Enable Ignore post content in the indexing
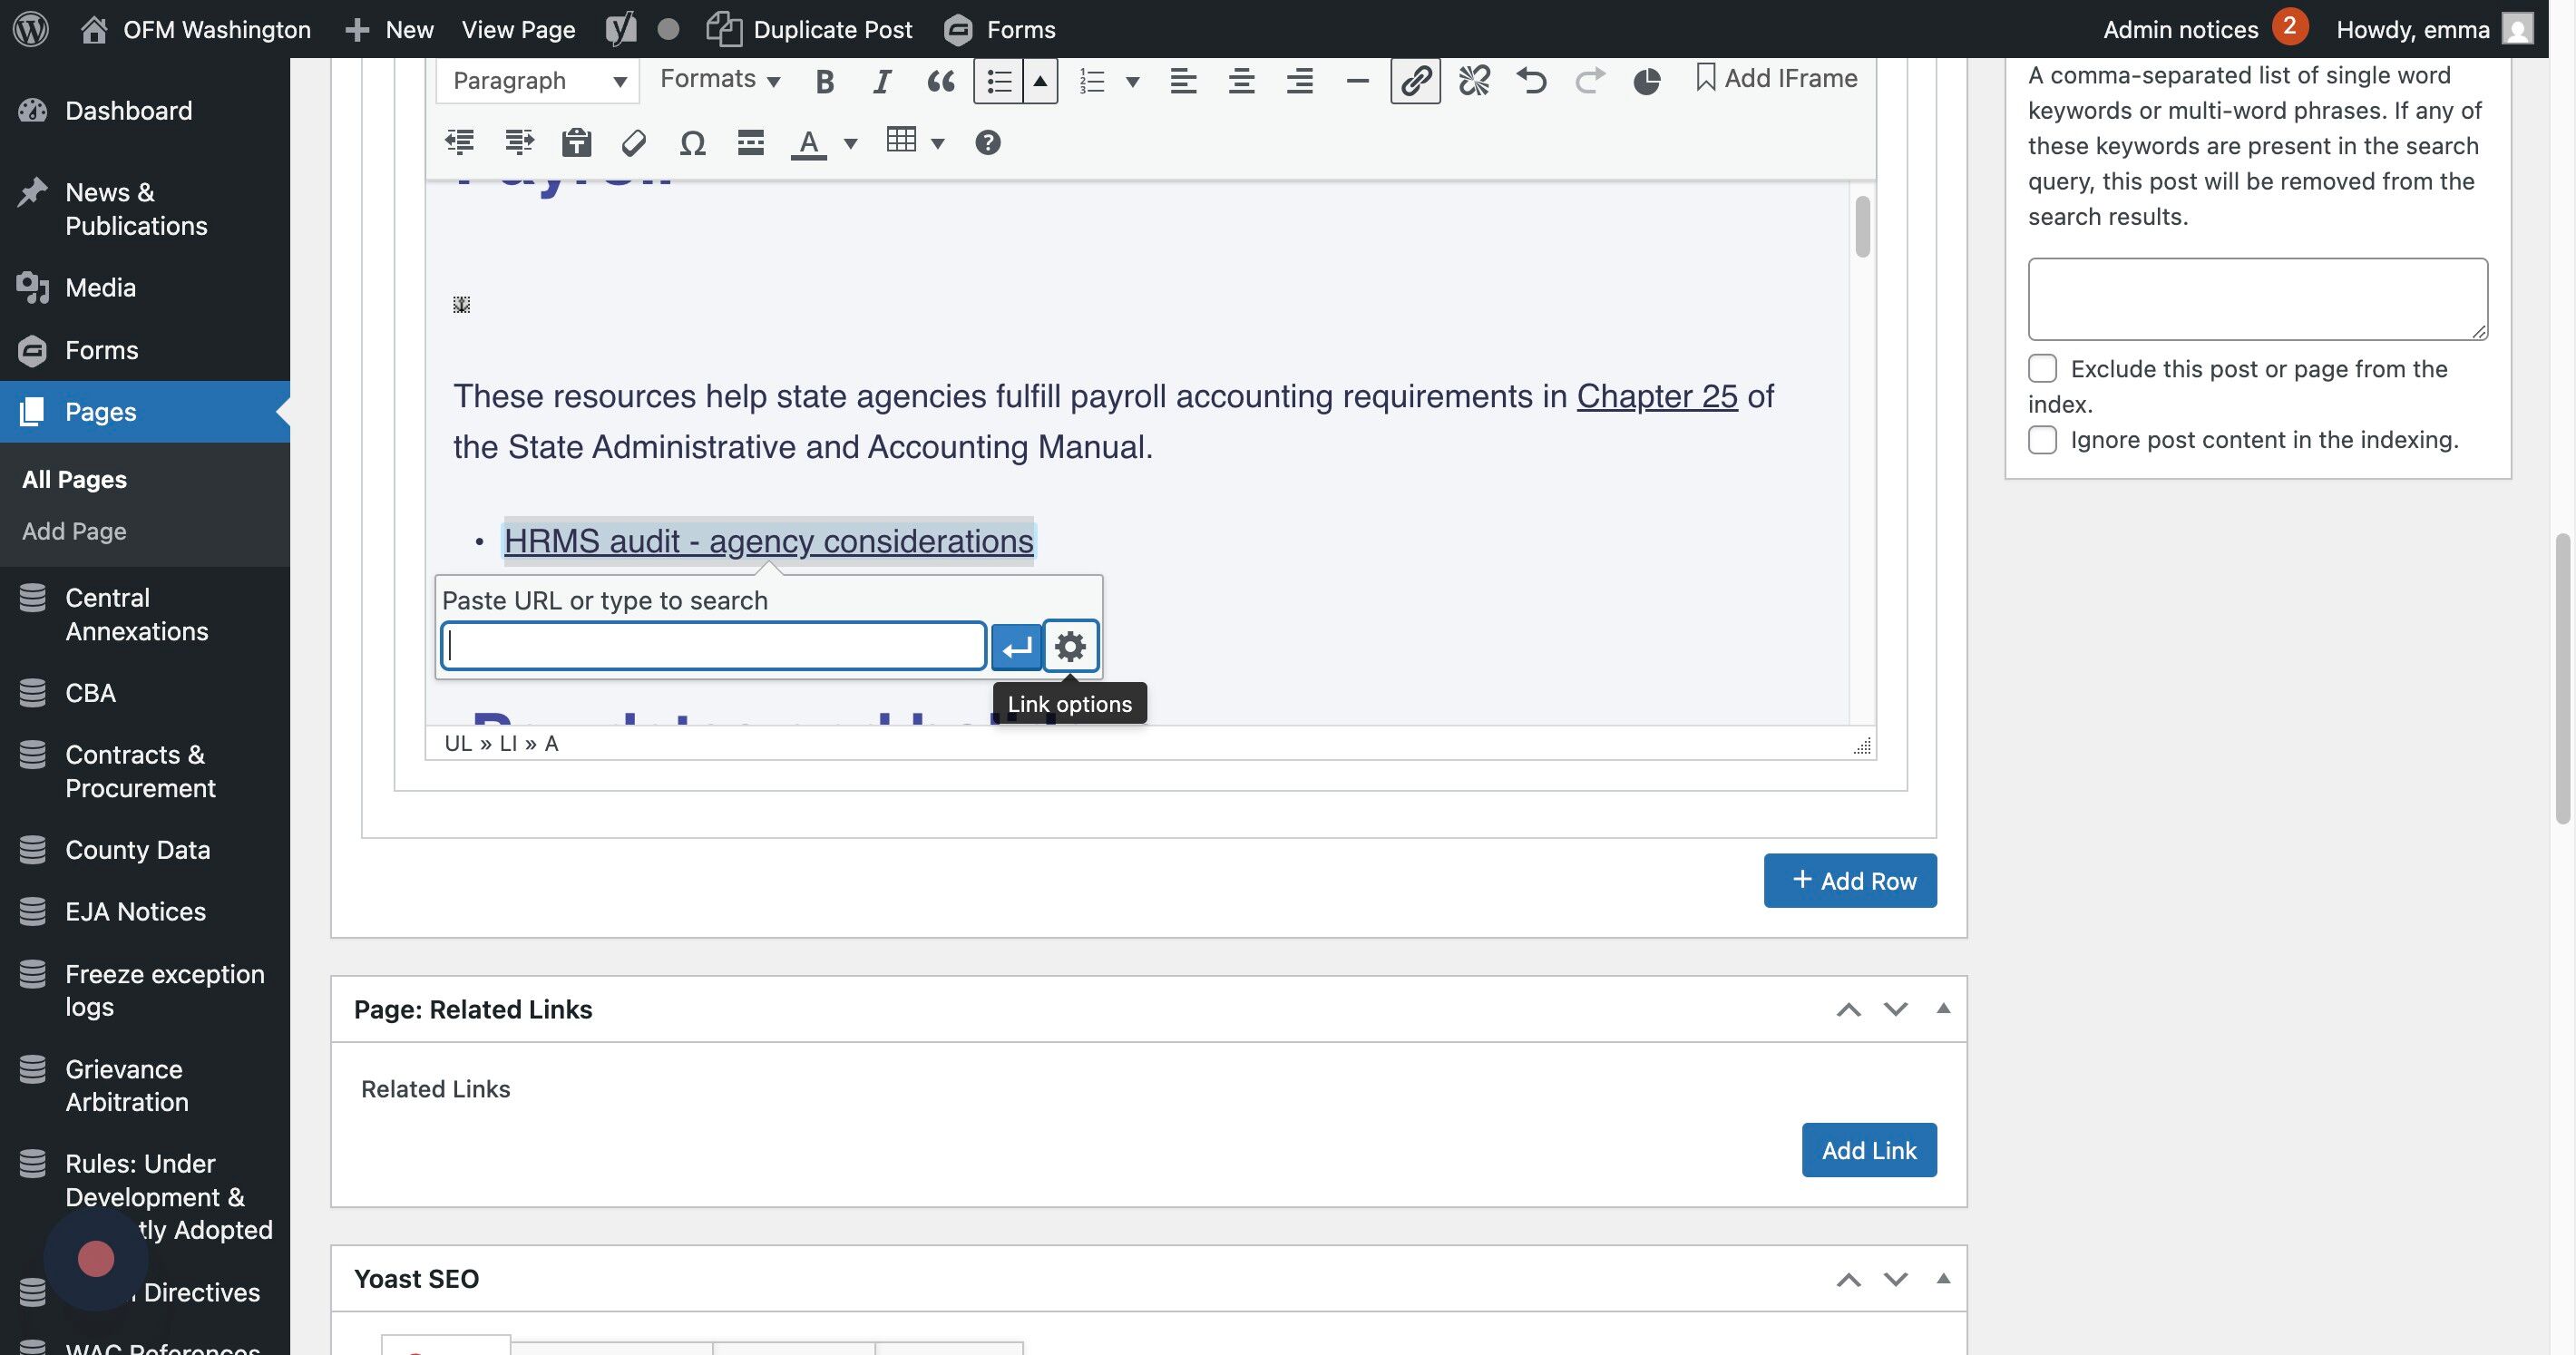Viewport: 2576px width, 1355px height. point(2042,440)
